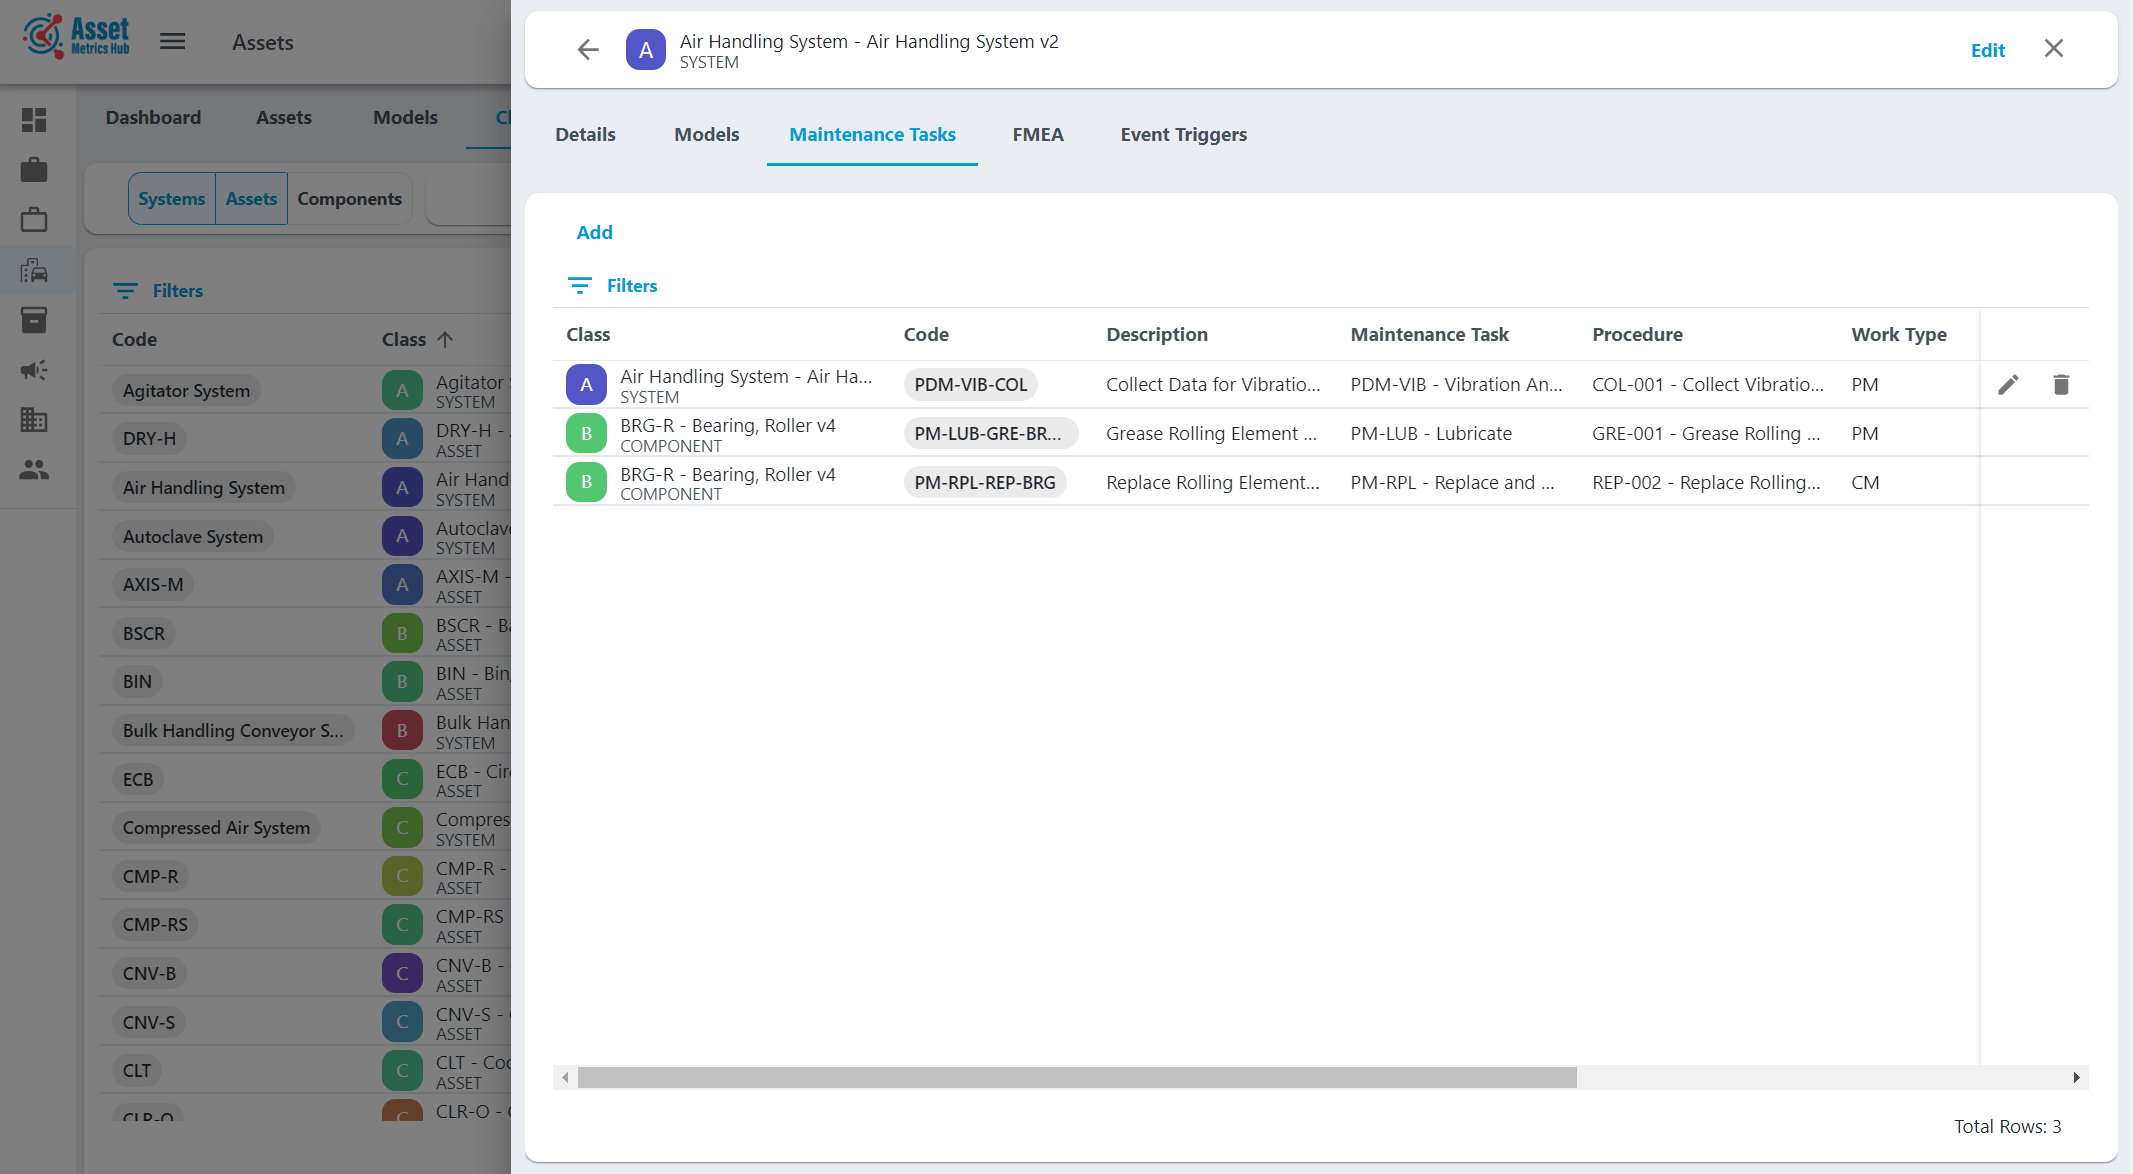The height and width of the screenshot is (1174, 2133).
Task: Click Add to create maintenance task
Action: (x=594, y=232)
